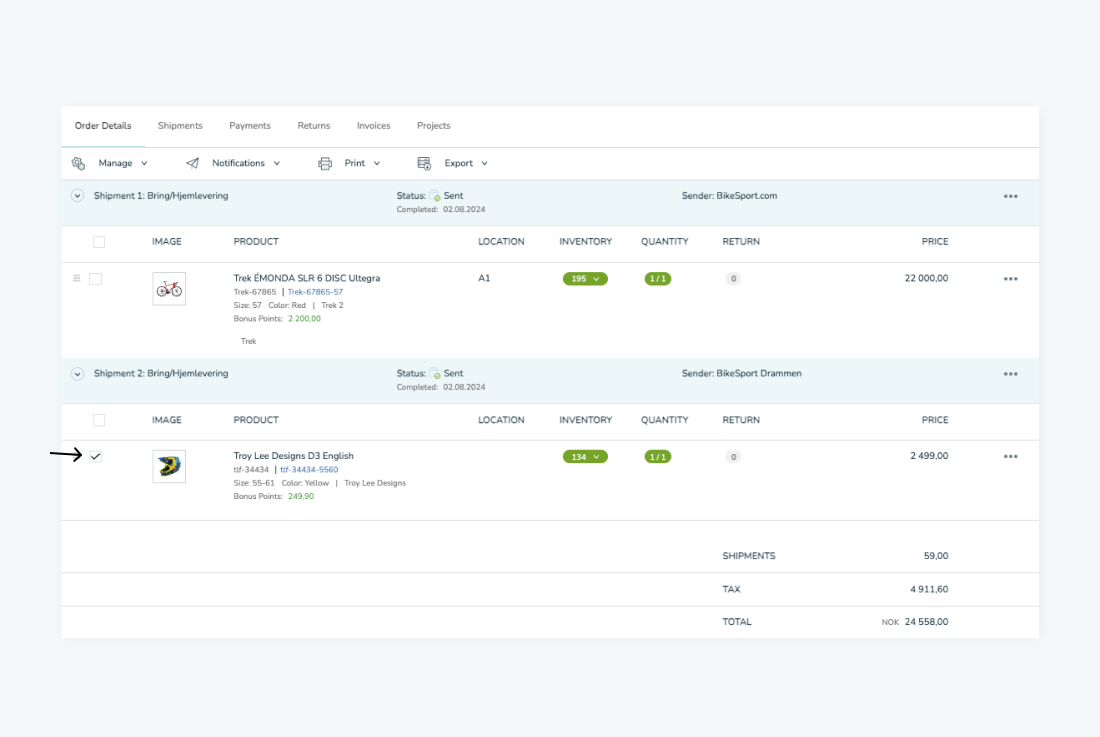Click drag handle icon on Trek ÉMONDA row
The width and height of the screenshot is (1100, 737).
pyautogui.click(x=76, y=278)
